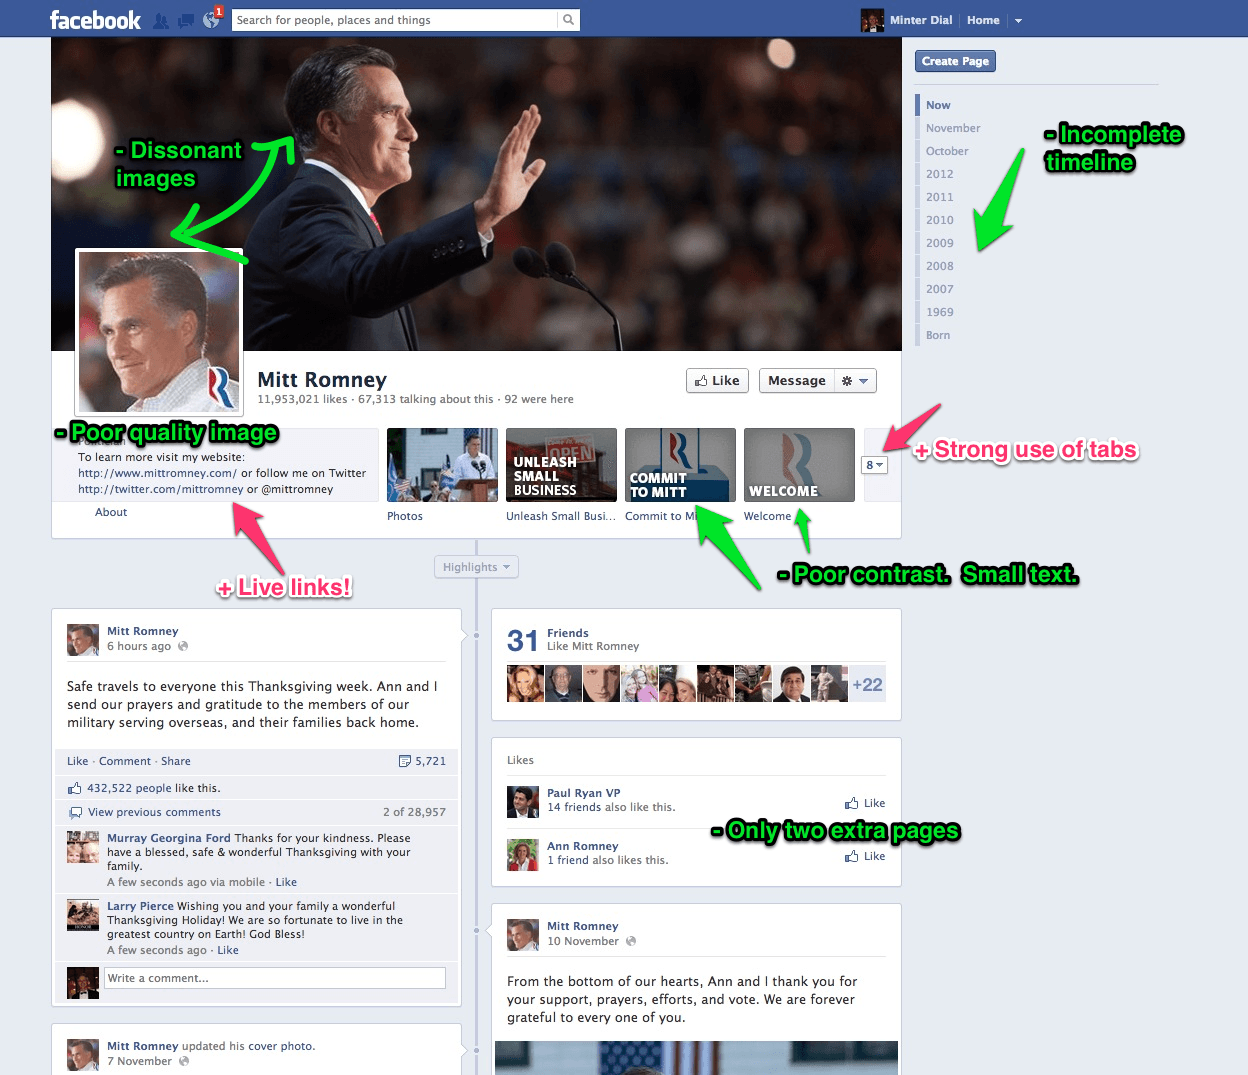Open Highlights filter dropdown
This screenshot has height=1075, width=1248.
(x=476, y=567)
